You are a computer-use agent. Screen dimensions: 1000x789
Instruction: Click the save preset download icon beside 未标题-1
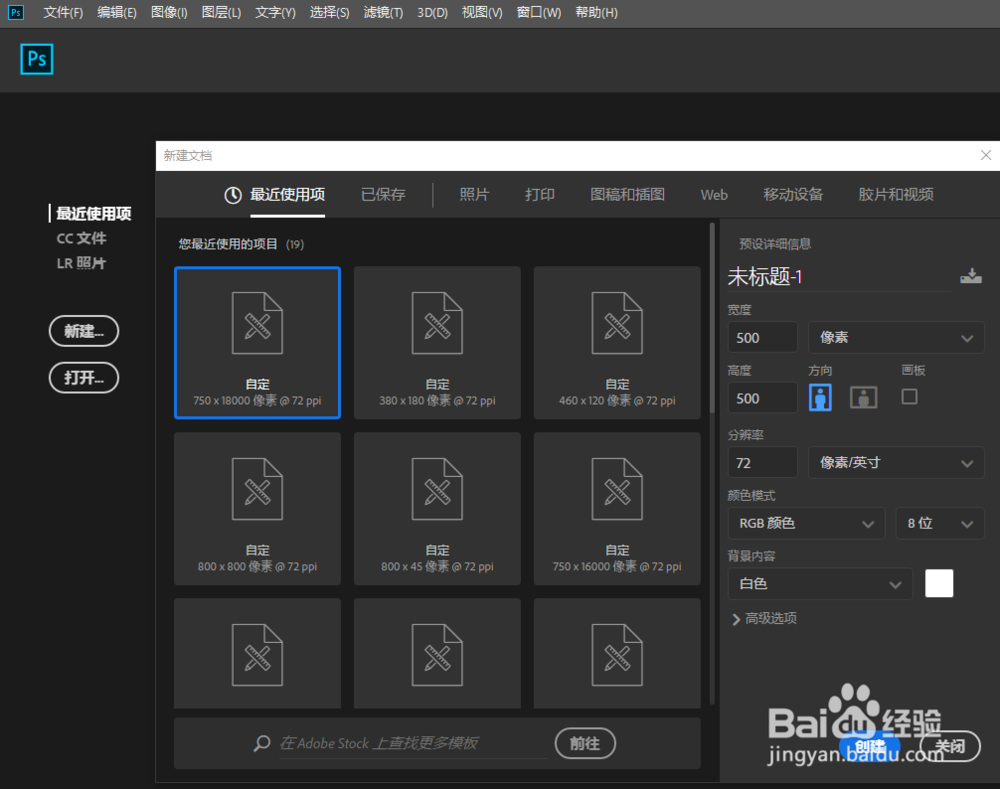[x=971, y=276]
